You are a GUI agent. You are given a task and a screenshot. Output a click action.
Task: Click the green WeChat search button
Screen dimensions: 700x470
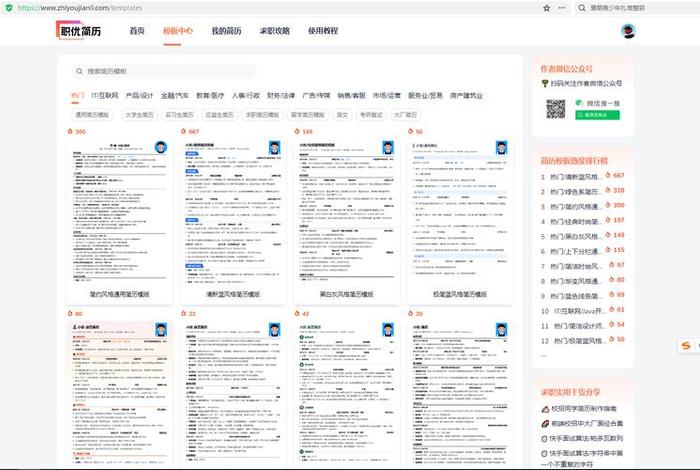[597, 115]
